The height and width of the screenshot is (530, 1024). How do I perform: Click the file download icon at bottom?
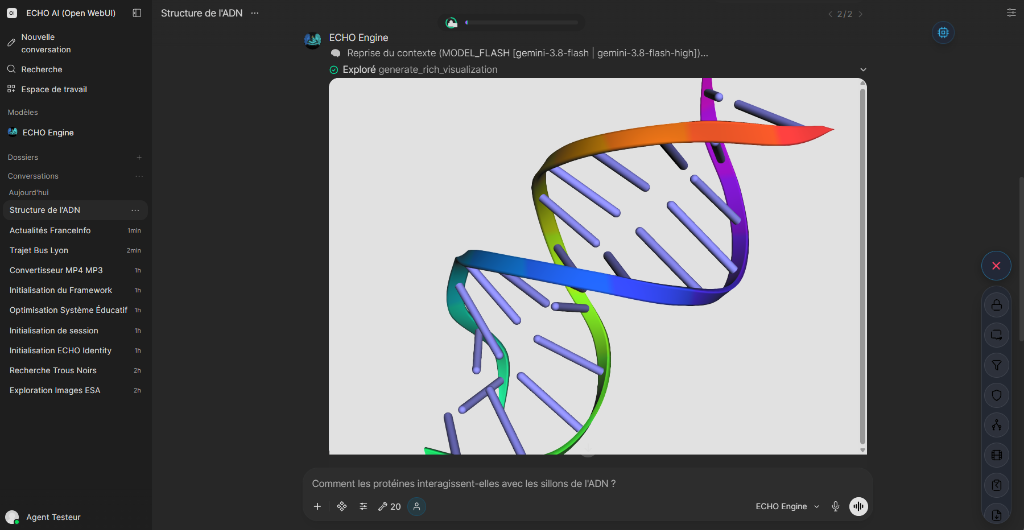click(x=996, y=516)
